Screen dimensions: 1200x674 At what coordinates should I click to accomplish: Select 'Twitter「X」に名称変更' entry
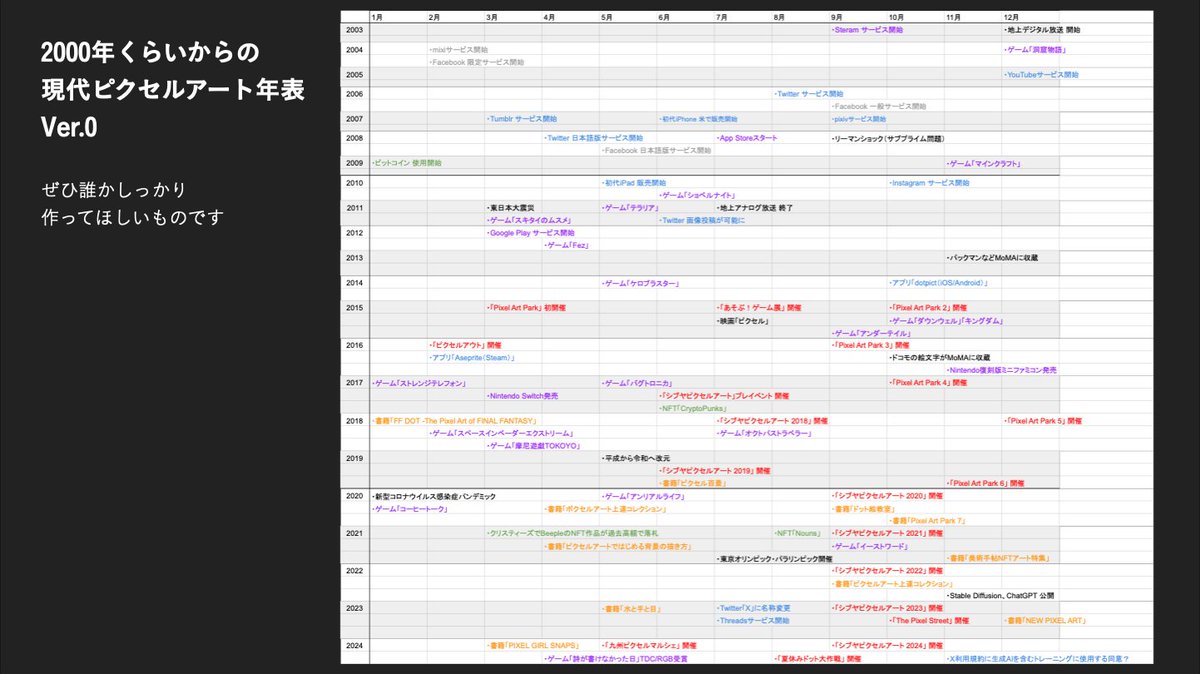pos(754,608)
